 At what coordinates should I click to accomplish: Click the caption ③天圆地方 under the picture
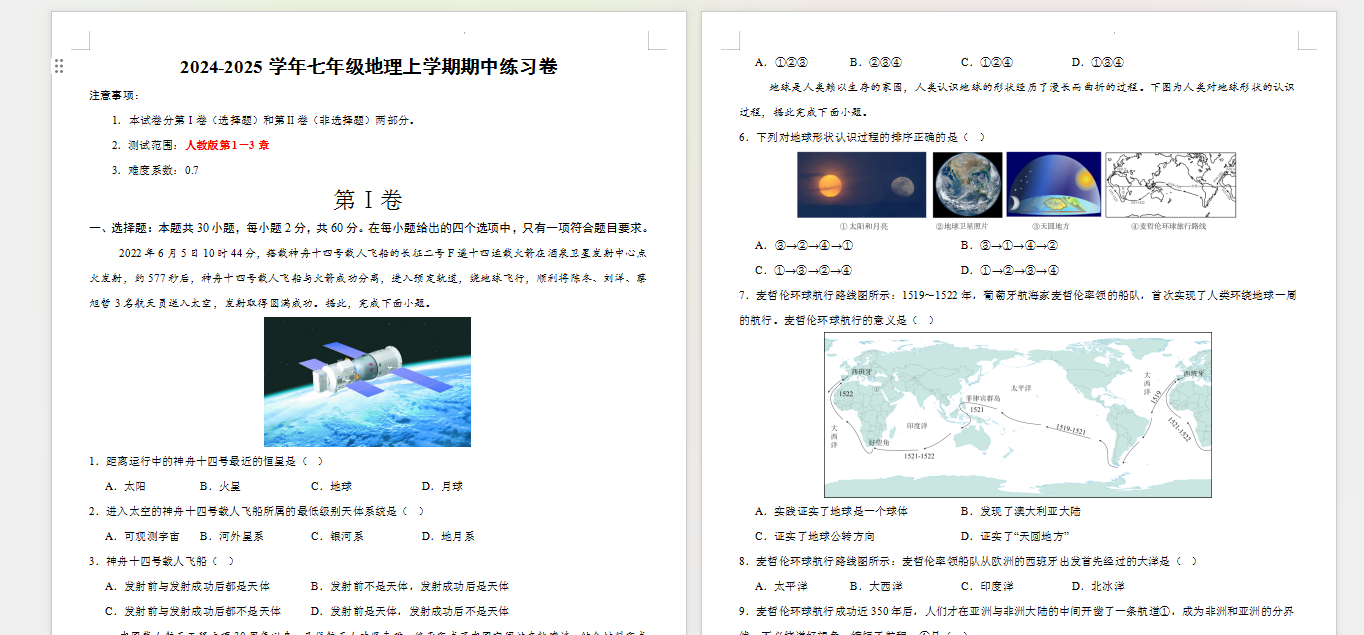pyautogui.click(x=1053, y=227)
